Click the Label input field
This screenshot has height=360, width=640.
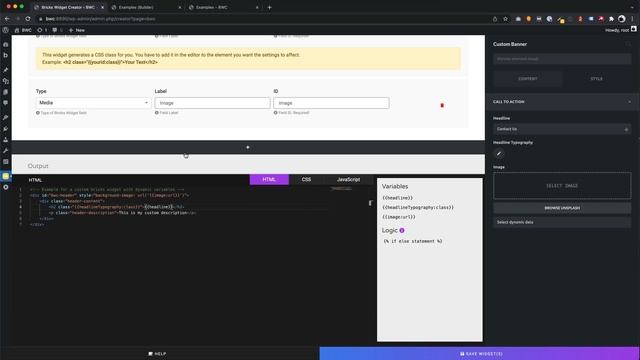[x=212, y=103]
